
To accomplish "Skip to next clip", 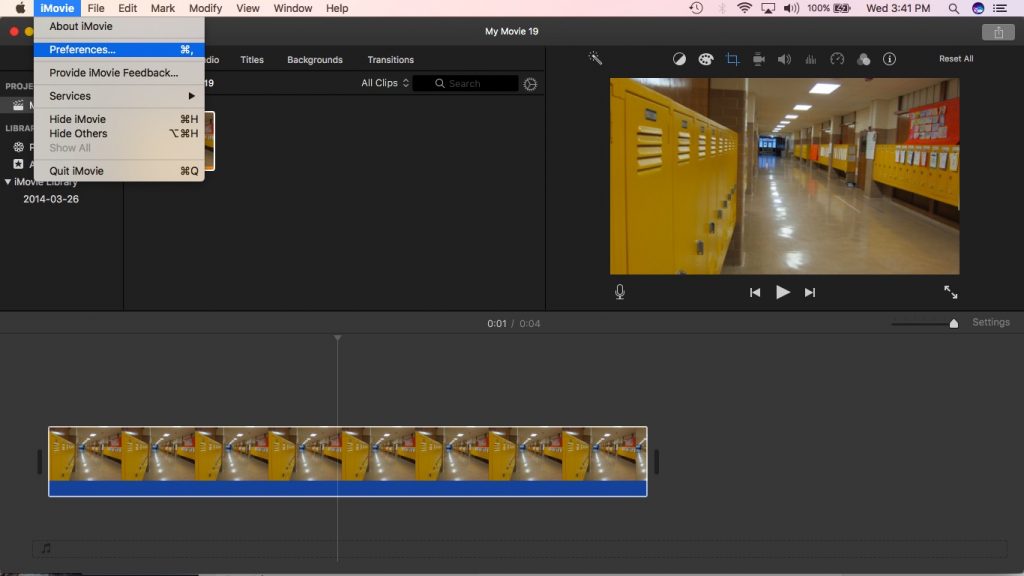I will tap(810, 293).
